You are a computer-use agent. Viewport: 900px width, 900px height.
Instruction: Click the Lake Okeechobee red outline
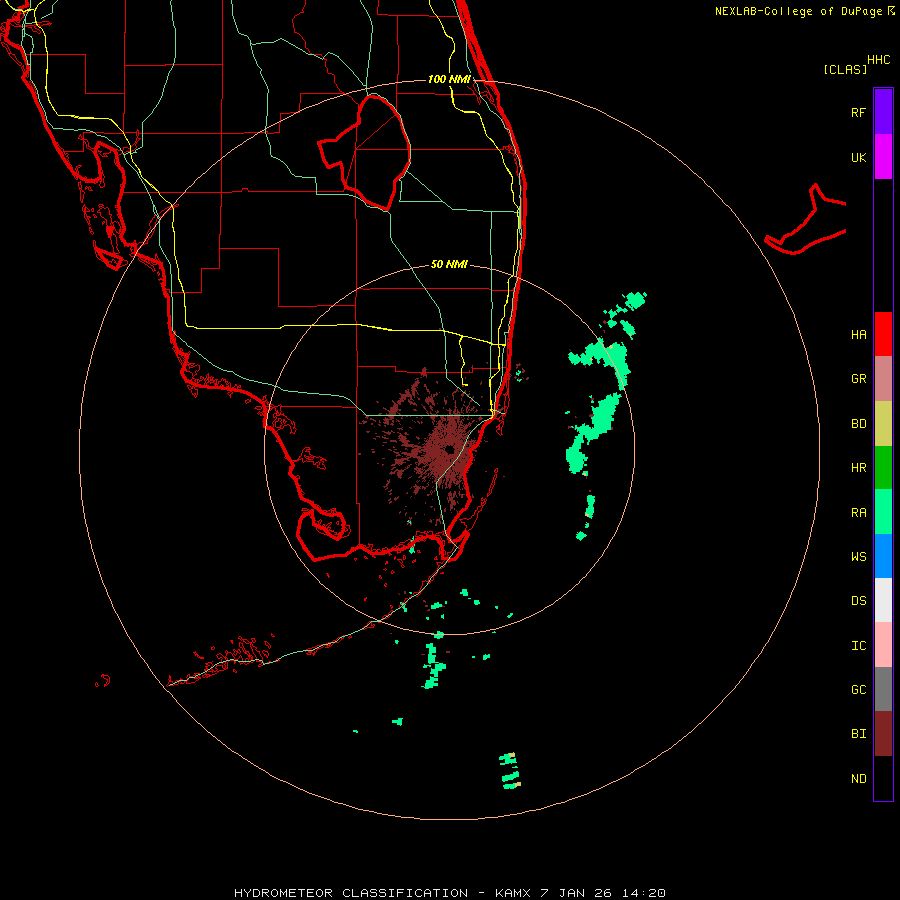pyautogui.click(x=365, y=152)
